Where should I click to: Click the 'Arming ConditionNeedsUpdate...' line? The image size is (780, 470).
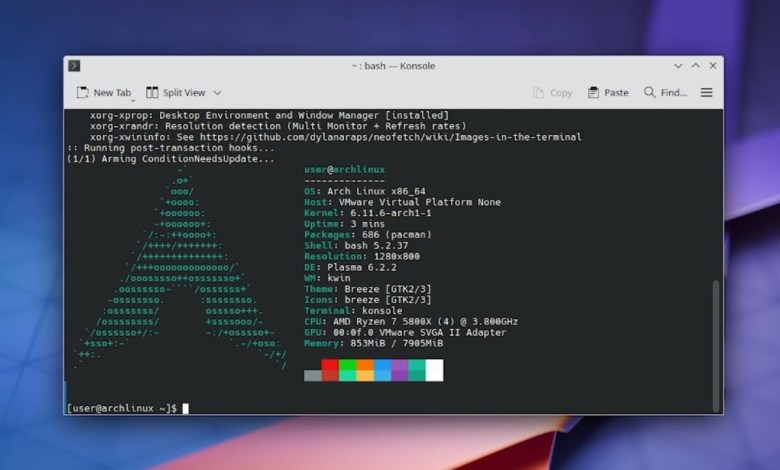point(171,159)
